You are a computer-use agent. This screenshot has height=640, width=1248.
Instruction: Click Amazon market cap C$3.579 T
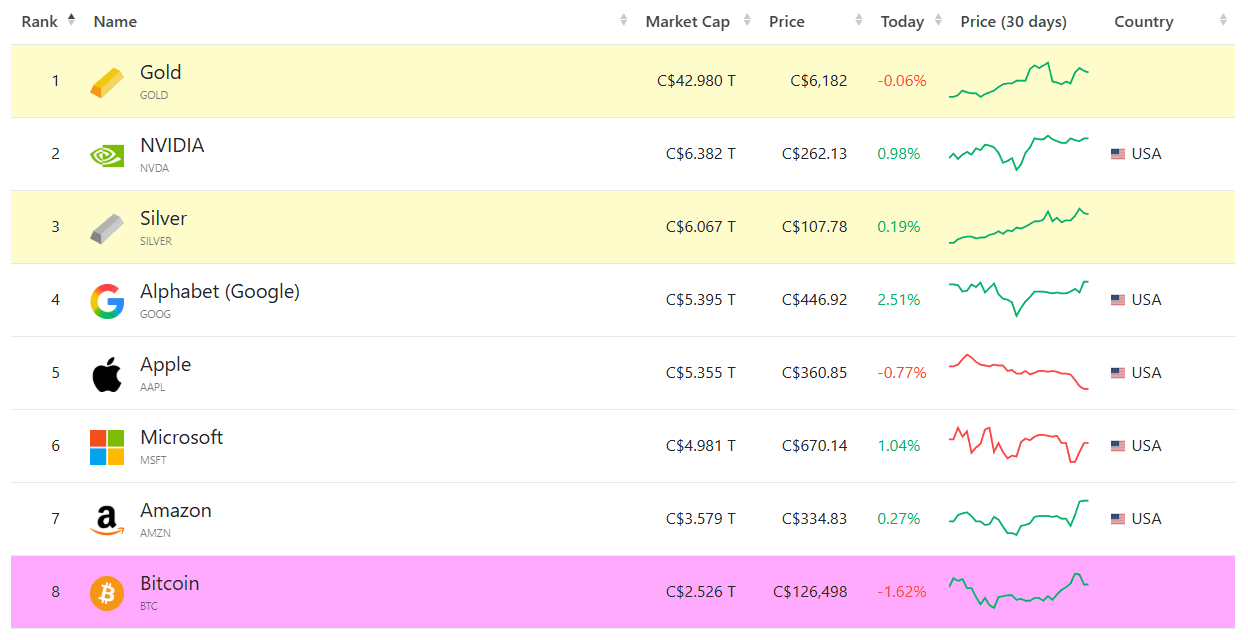point(701,519)
